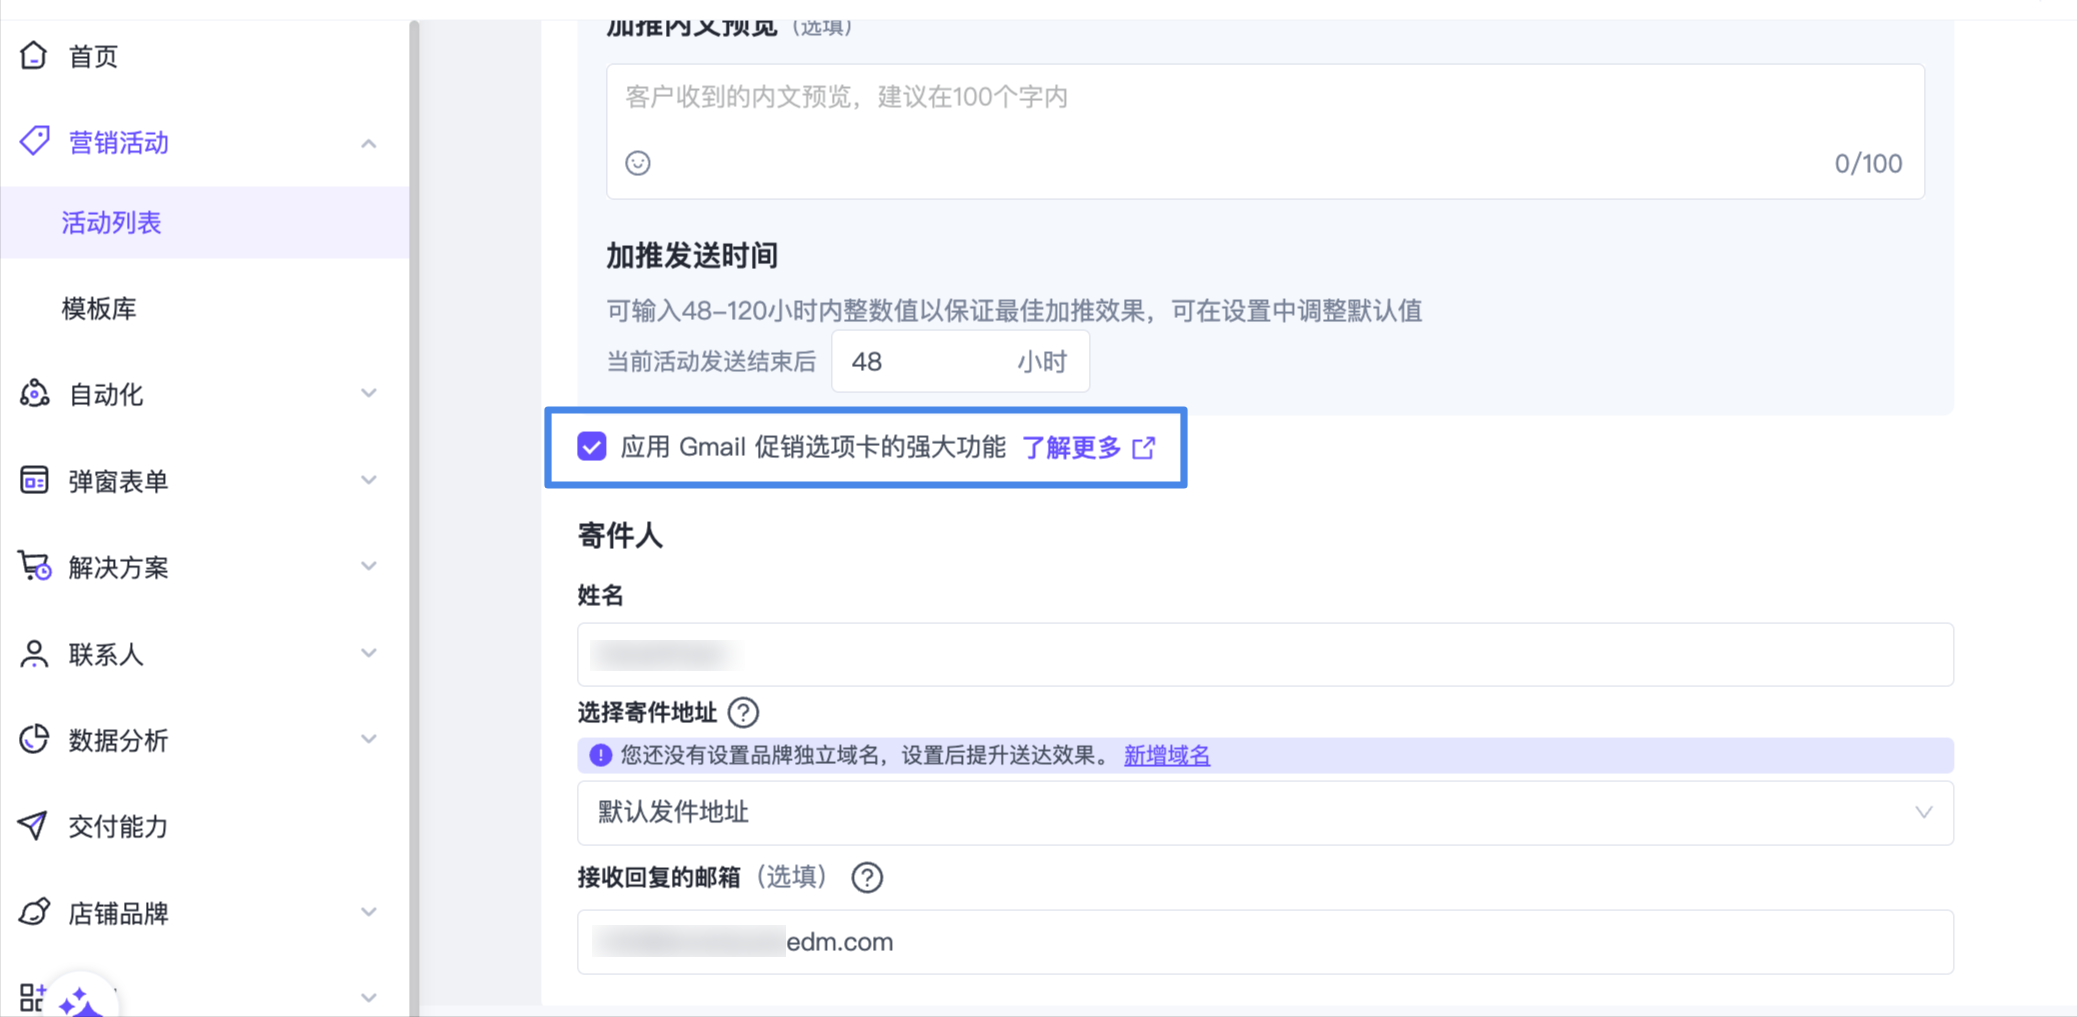Click the marketing campaign tag icon
The height and width of the screenshot is (1017, 2077).
click(34, 141)
